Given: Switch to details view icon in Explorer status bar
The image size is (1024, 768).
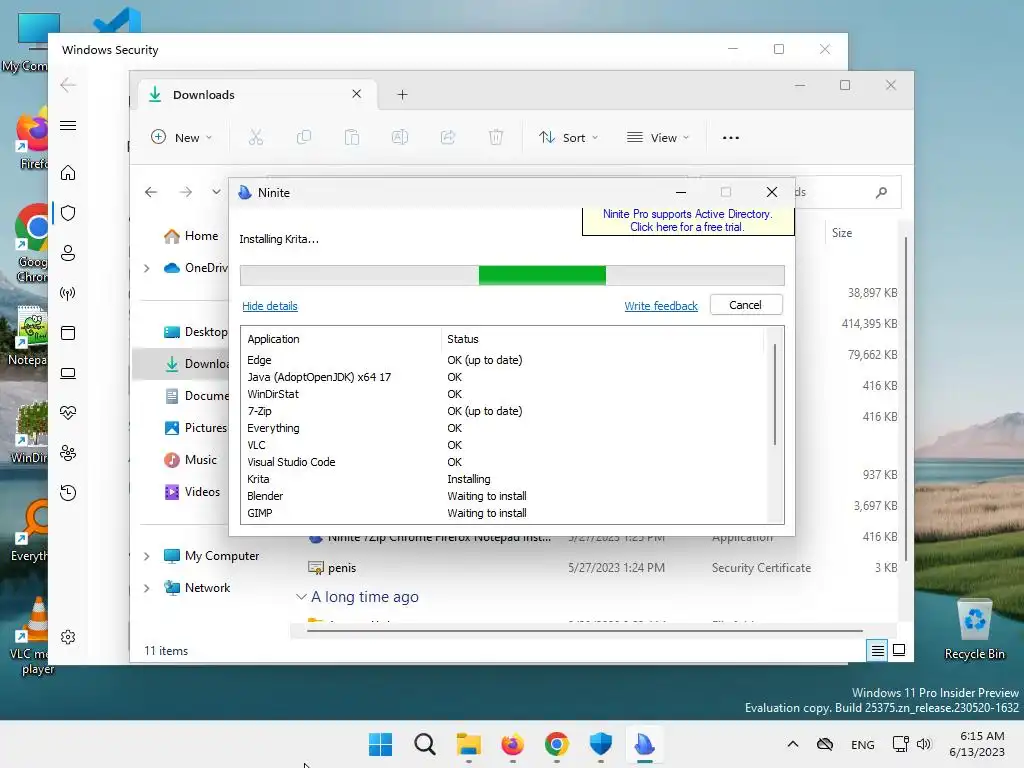Looking at the screenshot, I should tap(877, 650).
